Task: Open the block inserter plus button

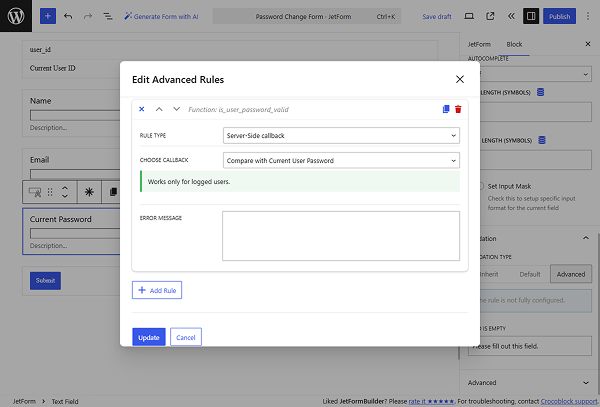Action: tap(48, 16)
